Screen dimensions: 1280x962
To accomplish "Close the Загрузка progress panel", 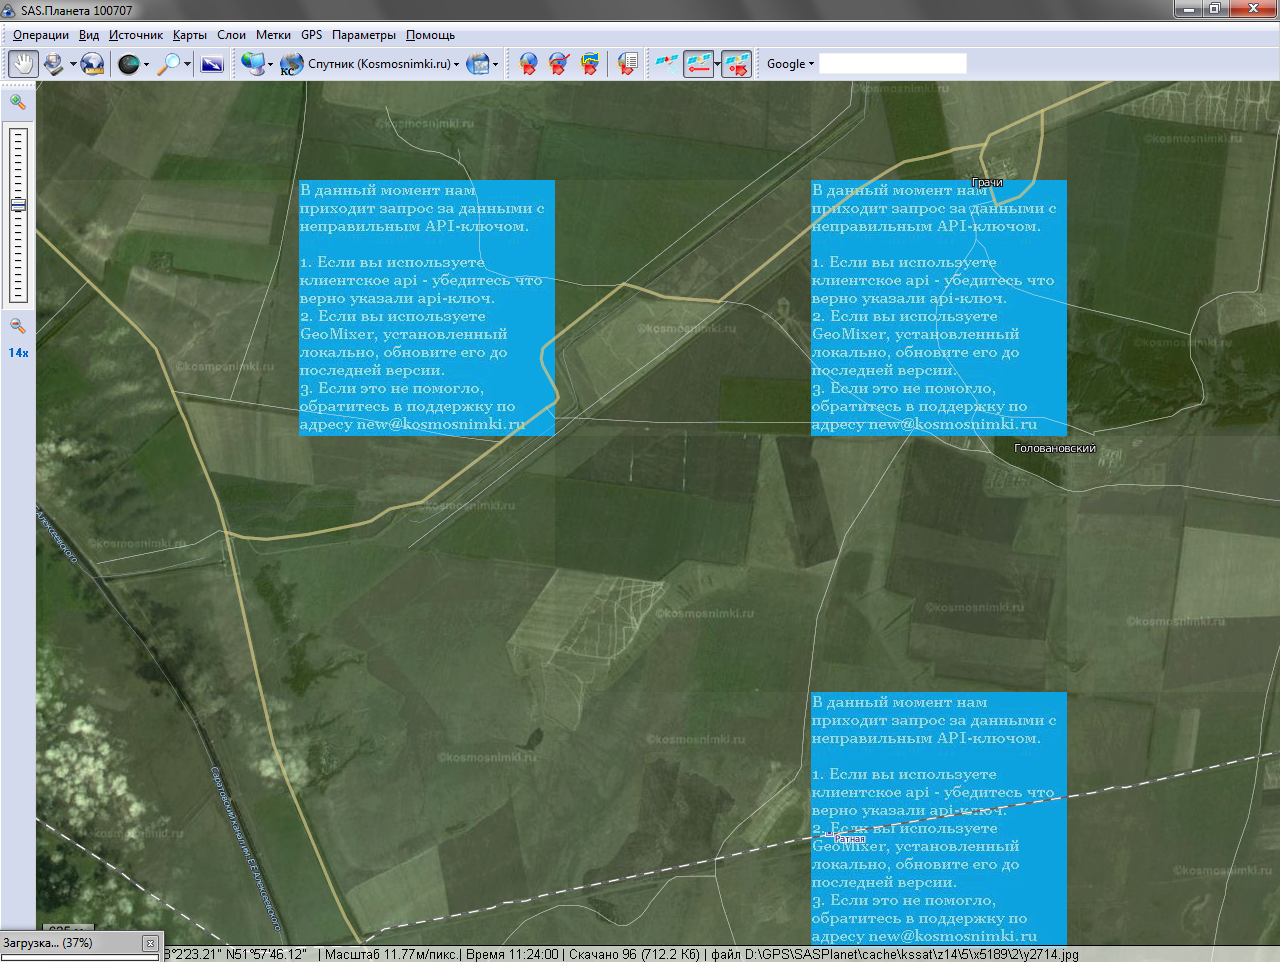I will [x=150, y=943].
